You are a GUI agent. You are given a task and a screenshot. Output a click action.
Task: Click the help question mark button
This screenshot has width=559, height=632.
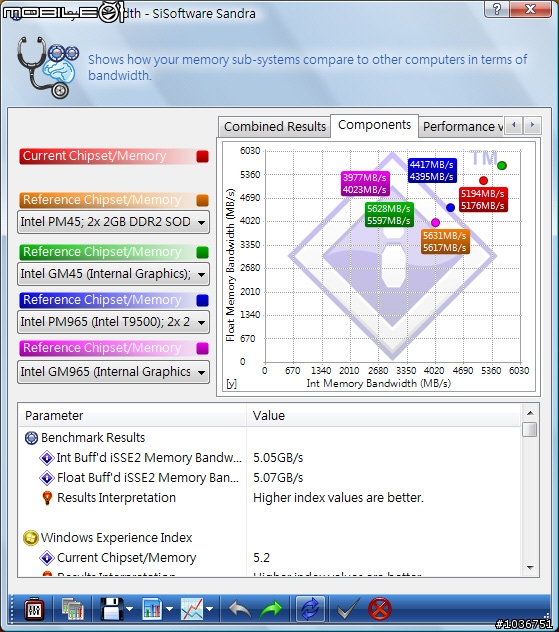point(497,9)
